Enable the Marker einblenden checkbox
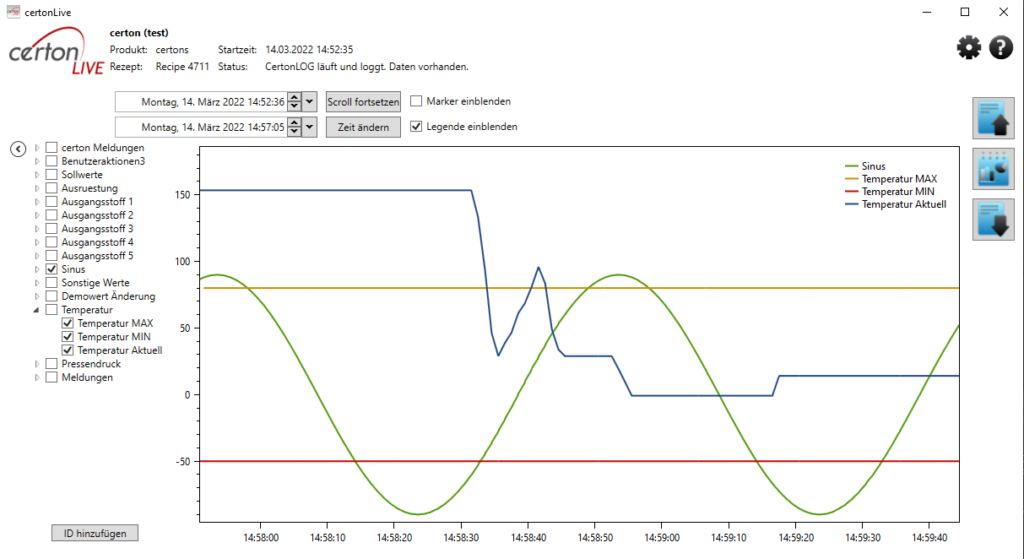 tap(416, 101)
